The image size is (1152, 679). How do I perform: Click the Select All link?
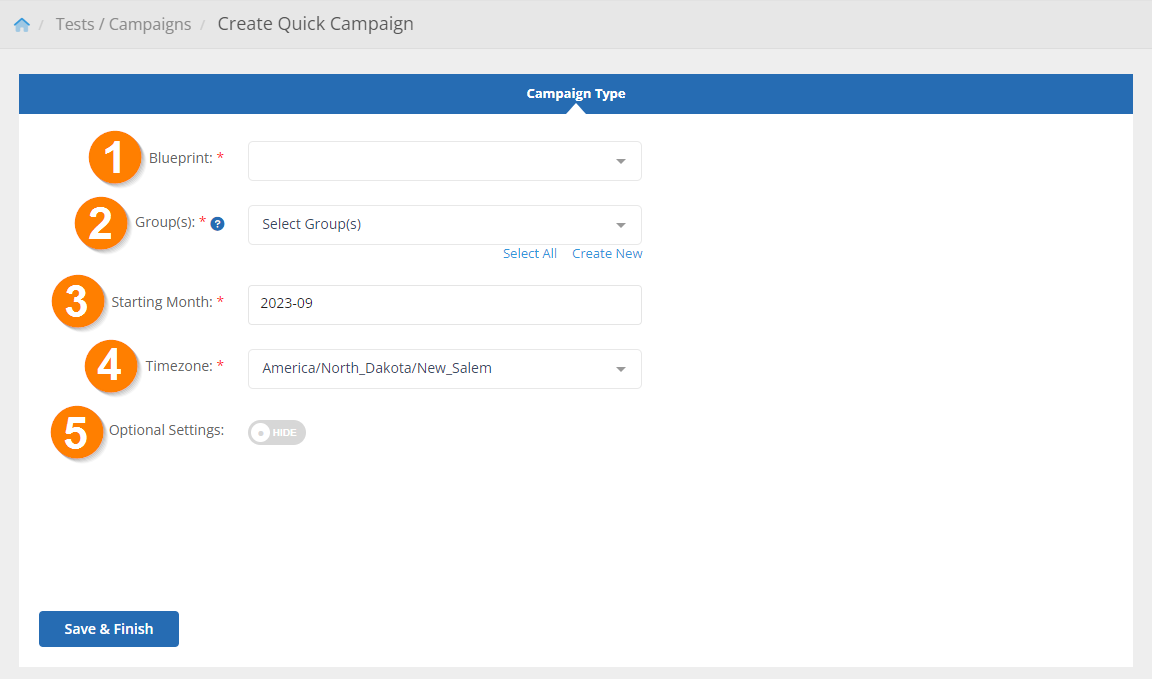tap(529, 254)
